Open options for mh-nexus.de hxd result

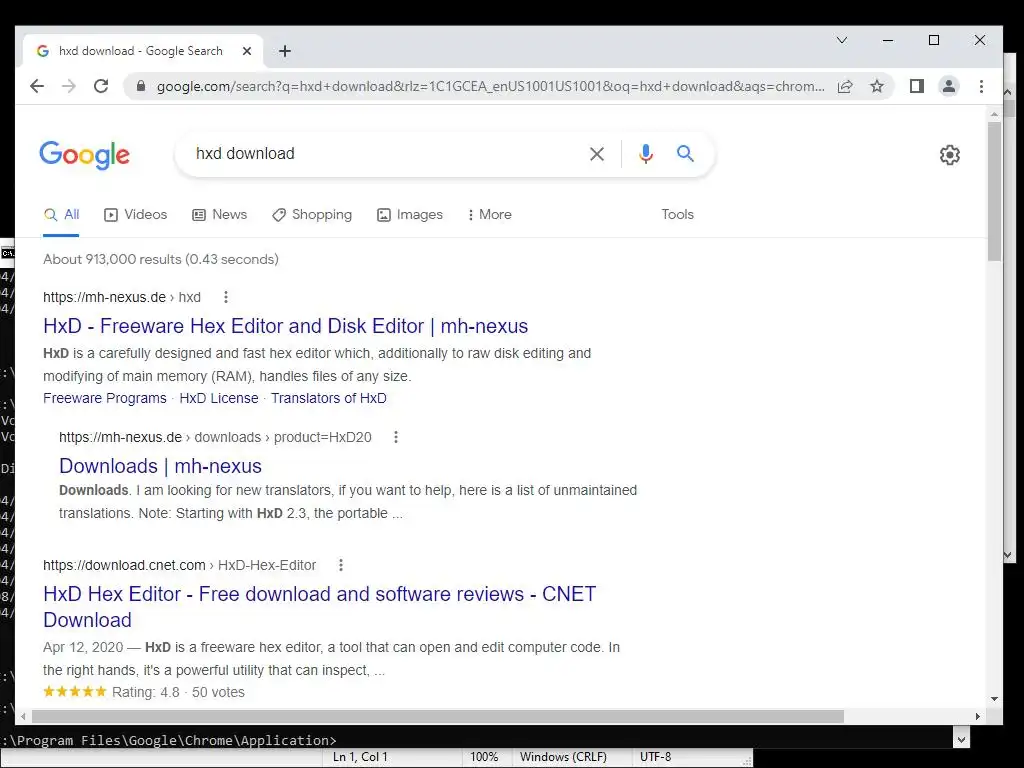[x=226, y=297]
